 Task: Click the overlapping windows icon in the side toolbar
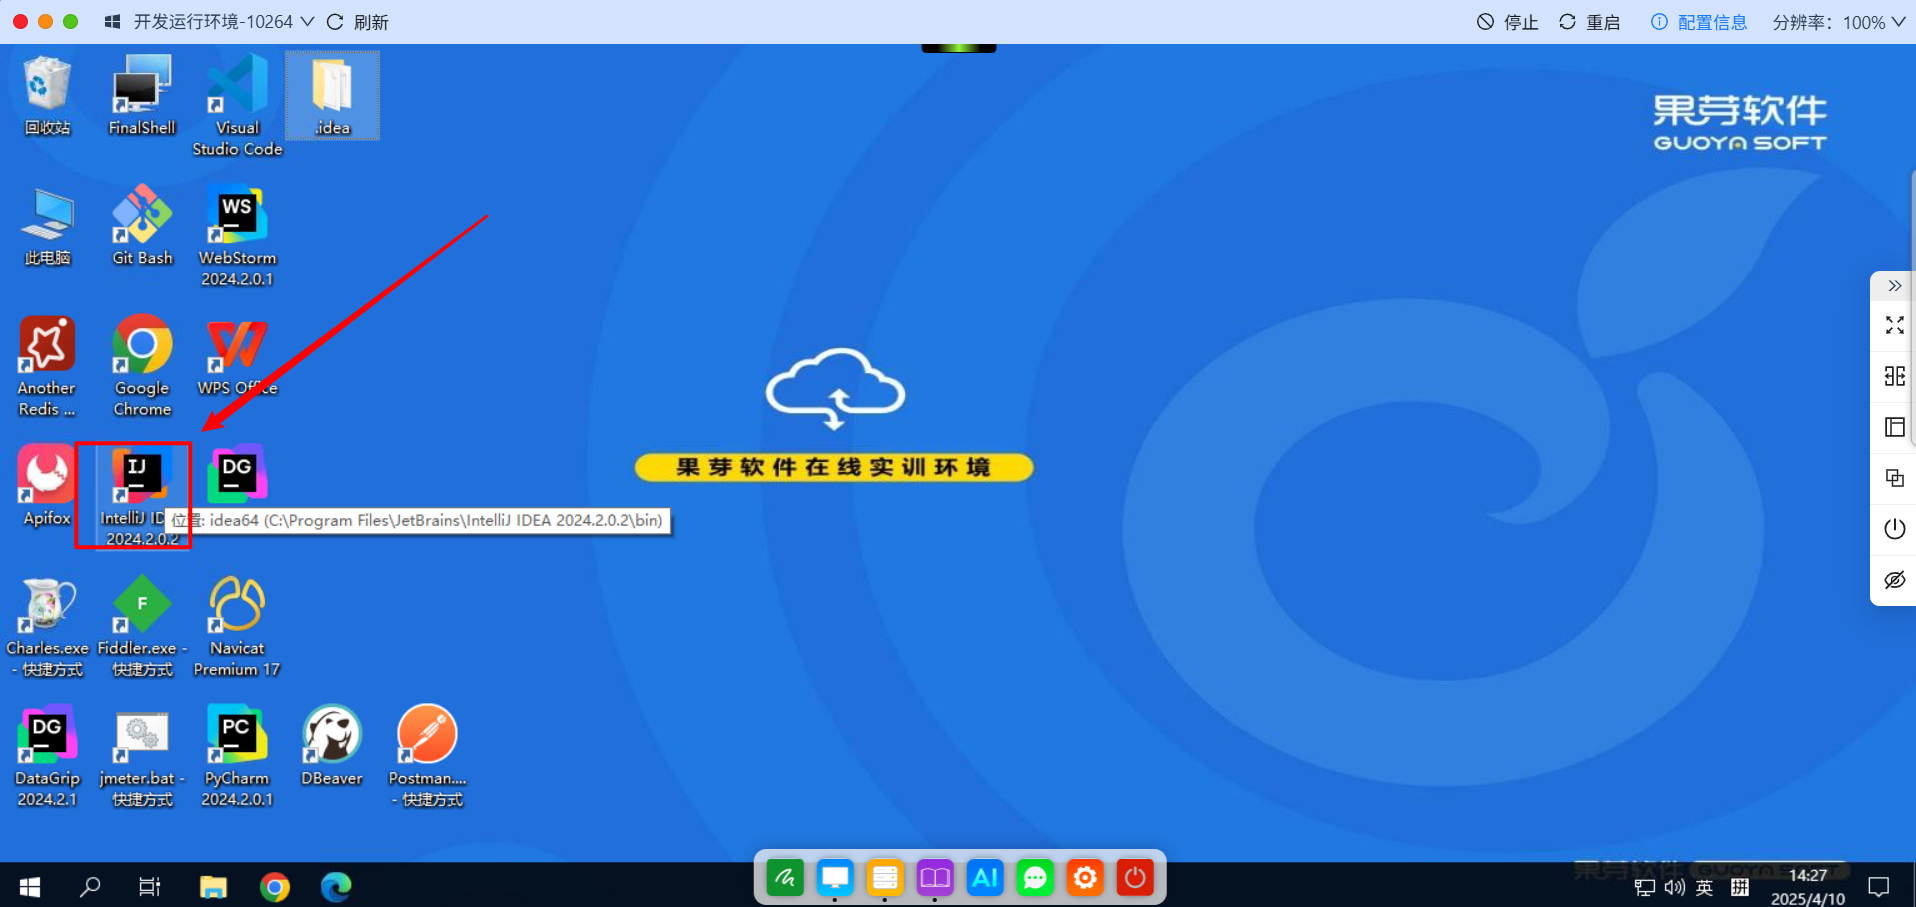(x=1894, y=478)
